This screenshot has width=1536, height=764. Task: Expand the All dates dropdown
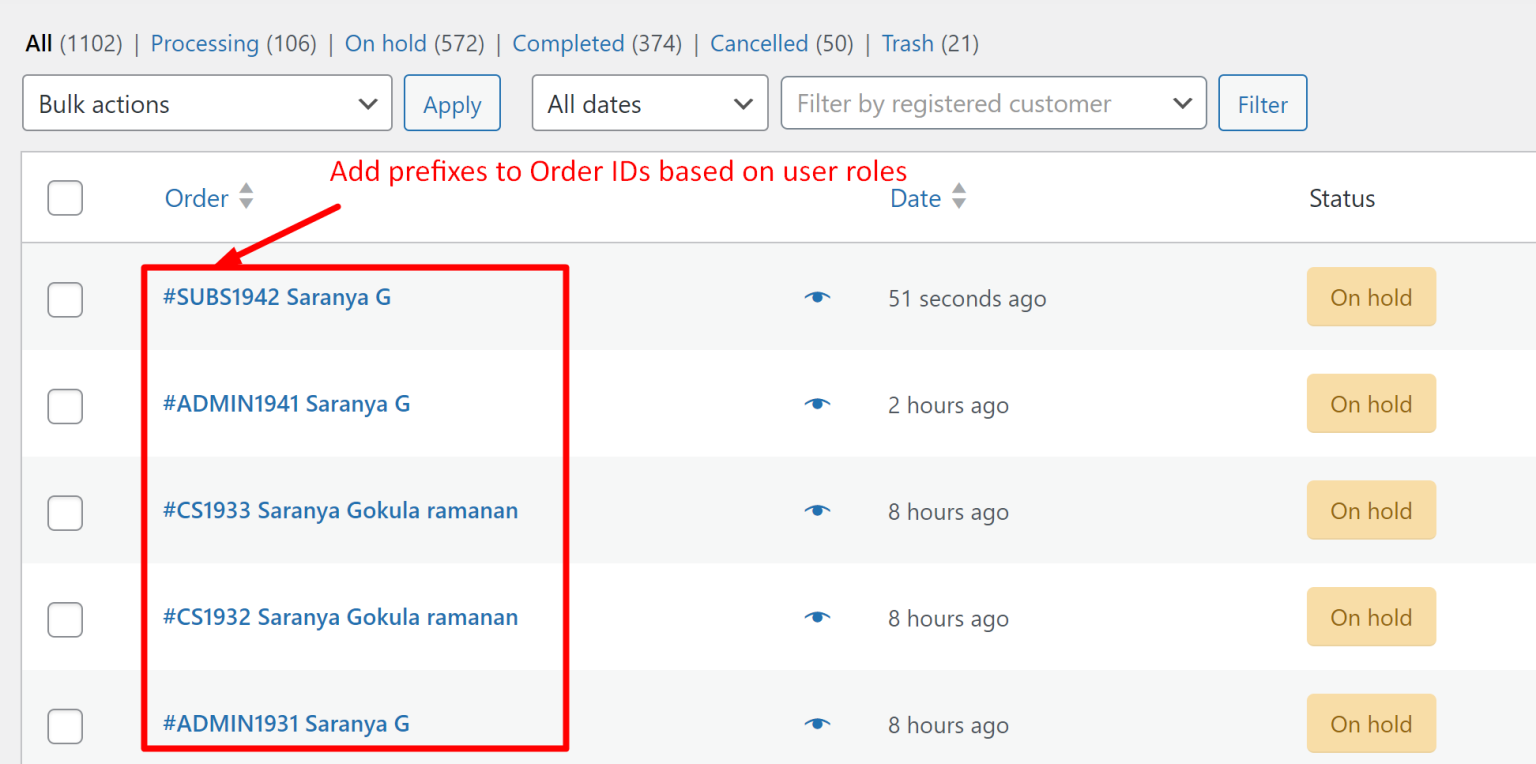point(649,103)
